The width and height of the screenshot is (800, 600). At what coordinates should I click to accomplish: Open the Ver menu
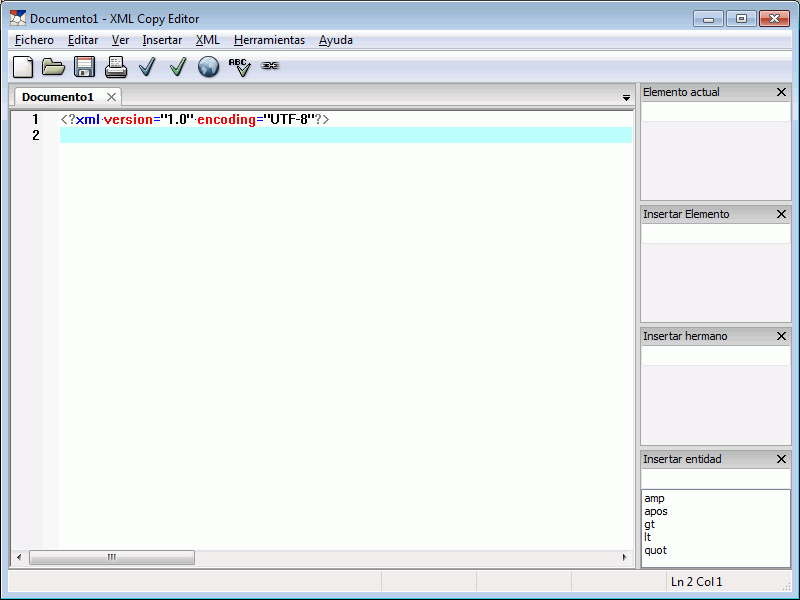(120, 40)
